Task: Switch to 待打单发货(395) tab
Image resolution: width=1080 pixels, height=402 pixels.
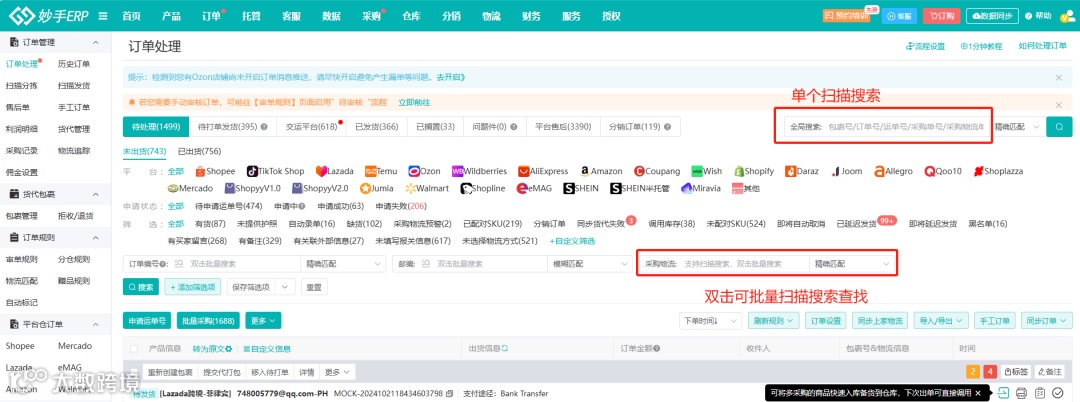Action: [x=232, y=127]
